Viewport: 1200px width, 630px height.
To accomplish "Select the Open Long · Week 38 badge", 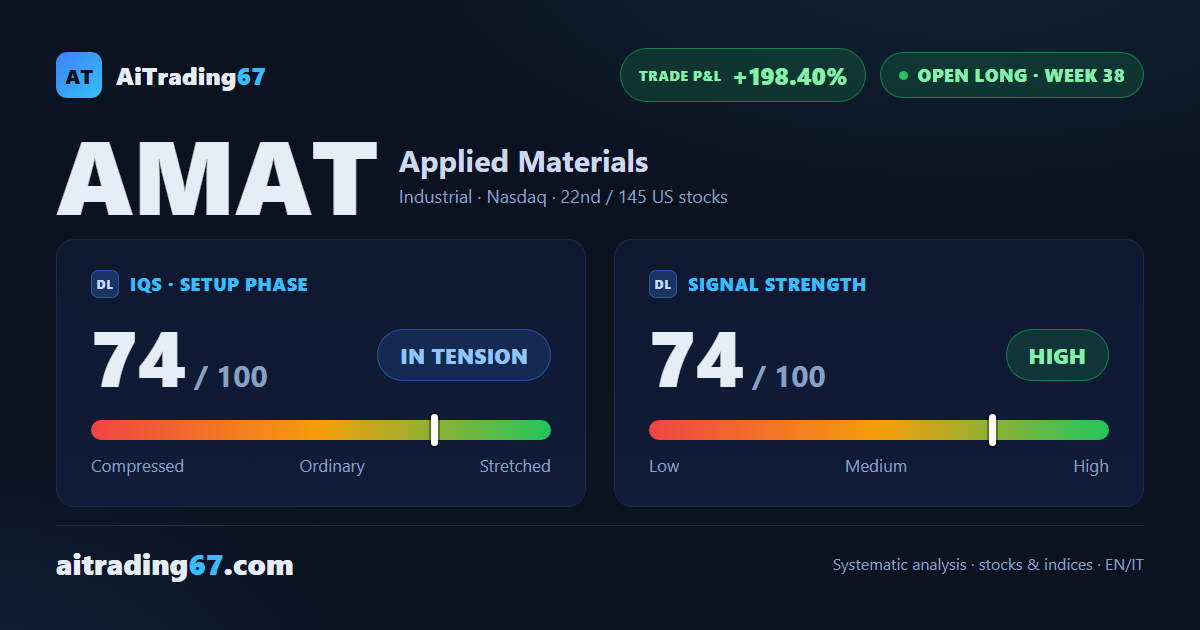I will pyautogui.click(x=1012, y=75).
